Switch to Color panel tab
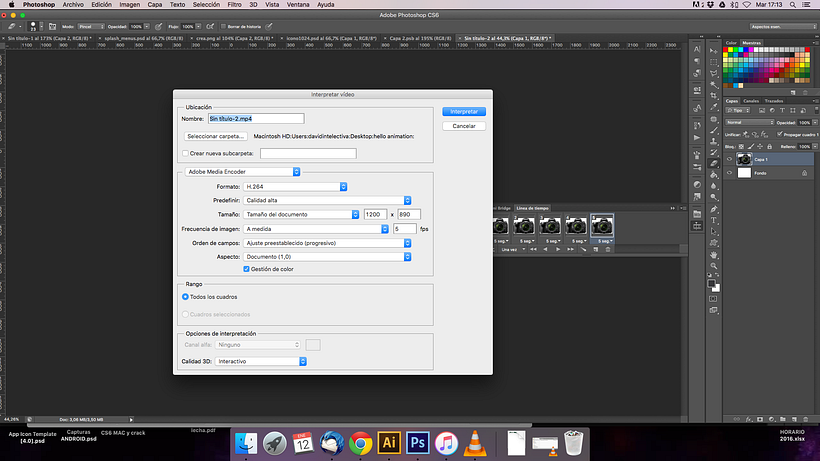The height and width of the screenshot is (461, 820). click(x=731, y=43)
